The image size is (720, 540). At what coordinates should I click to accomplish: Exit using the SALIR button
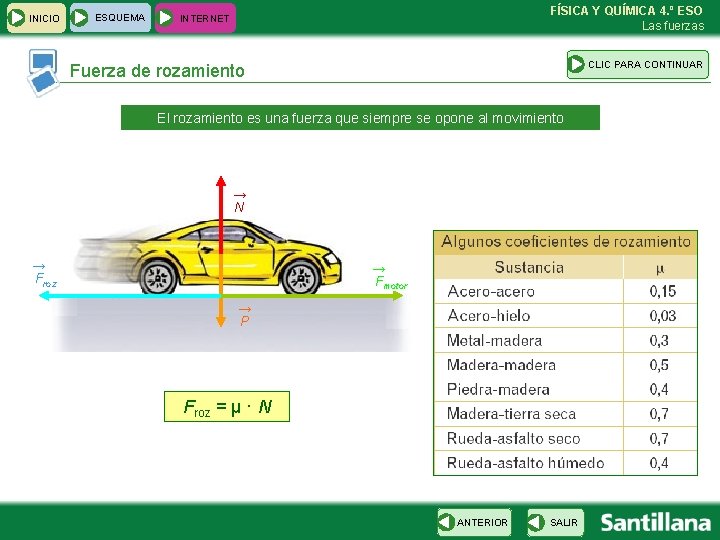pos(555,522)
